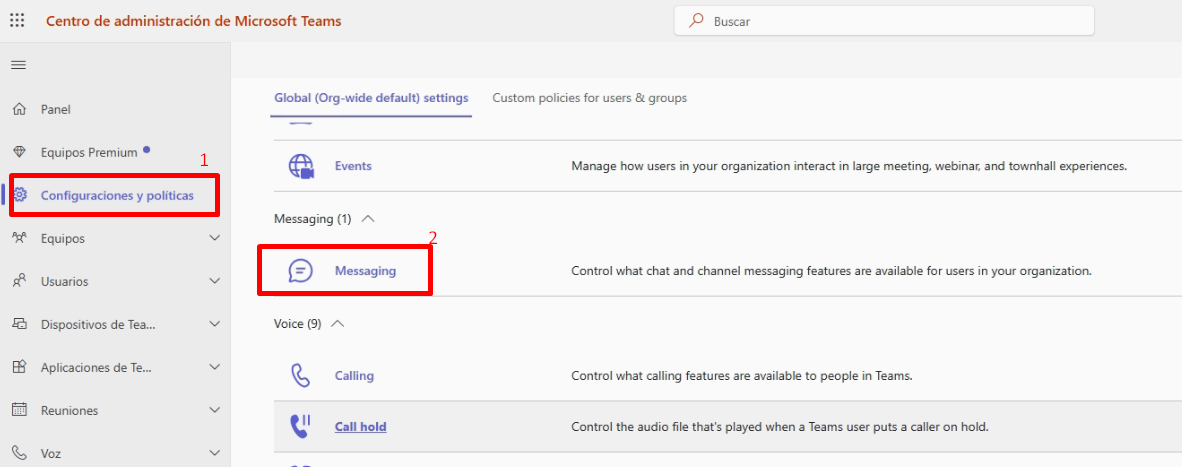Select Global (Org-wide default) settings tab
The height and width of the screenshot is (467, 1182).
click(371, 98)
